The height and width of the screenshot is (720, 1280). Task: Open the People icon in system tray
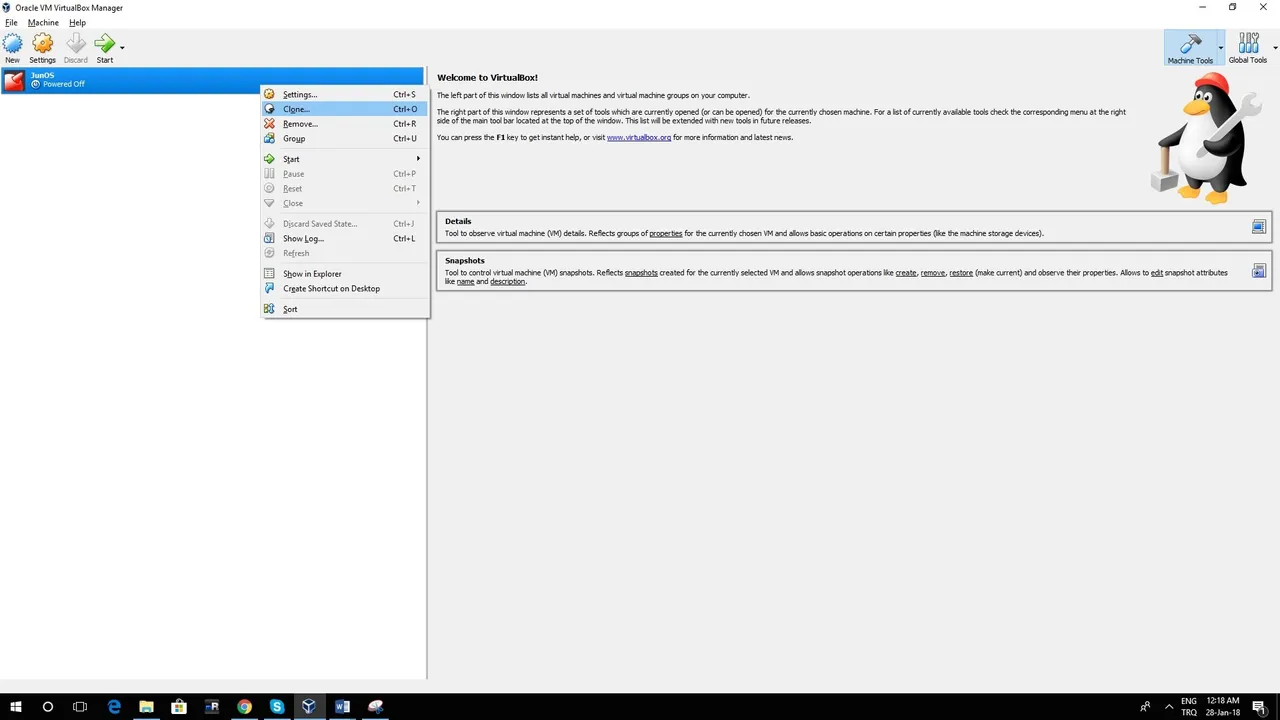coord(1145,706)
